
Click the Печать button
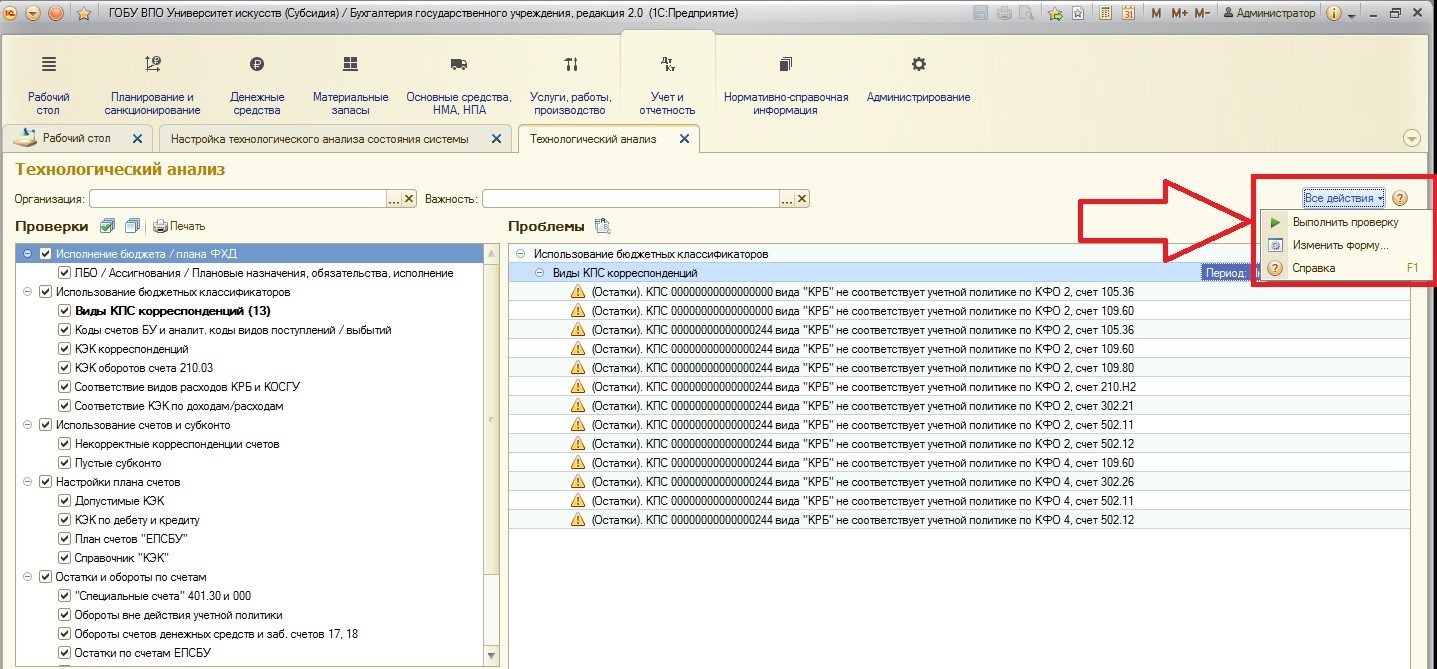179,226
